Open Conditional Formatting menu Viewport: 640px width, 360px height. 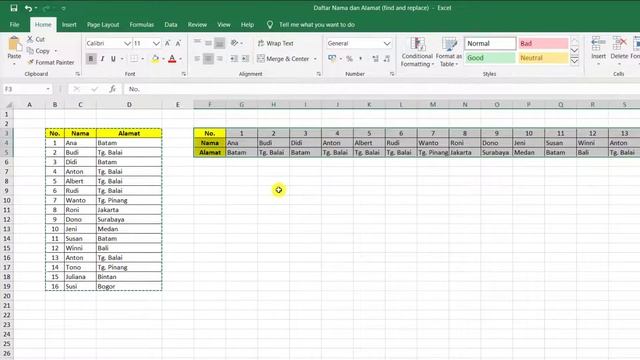(417, 52)
